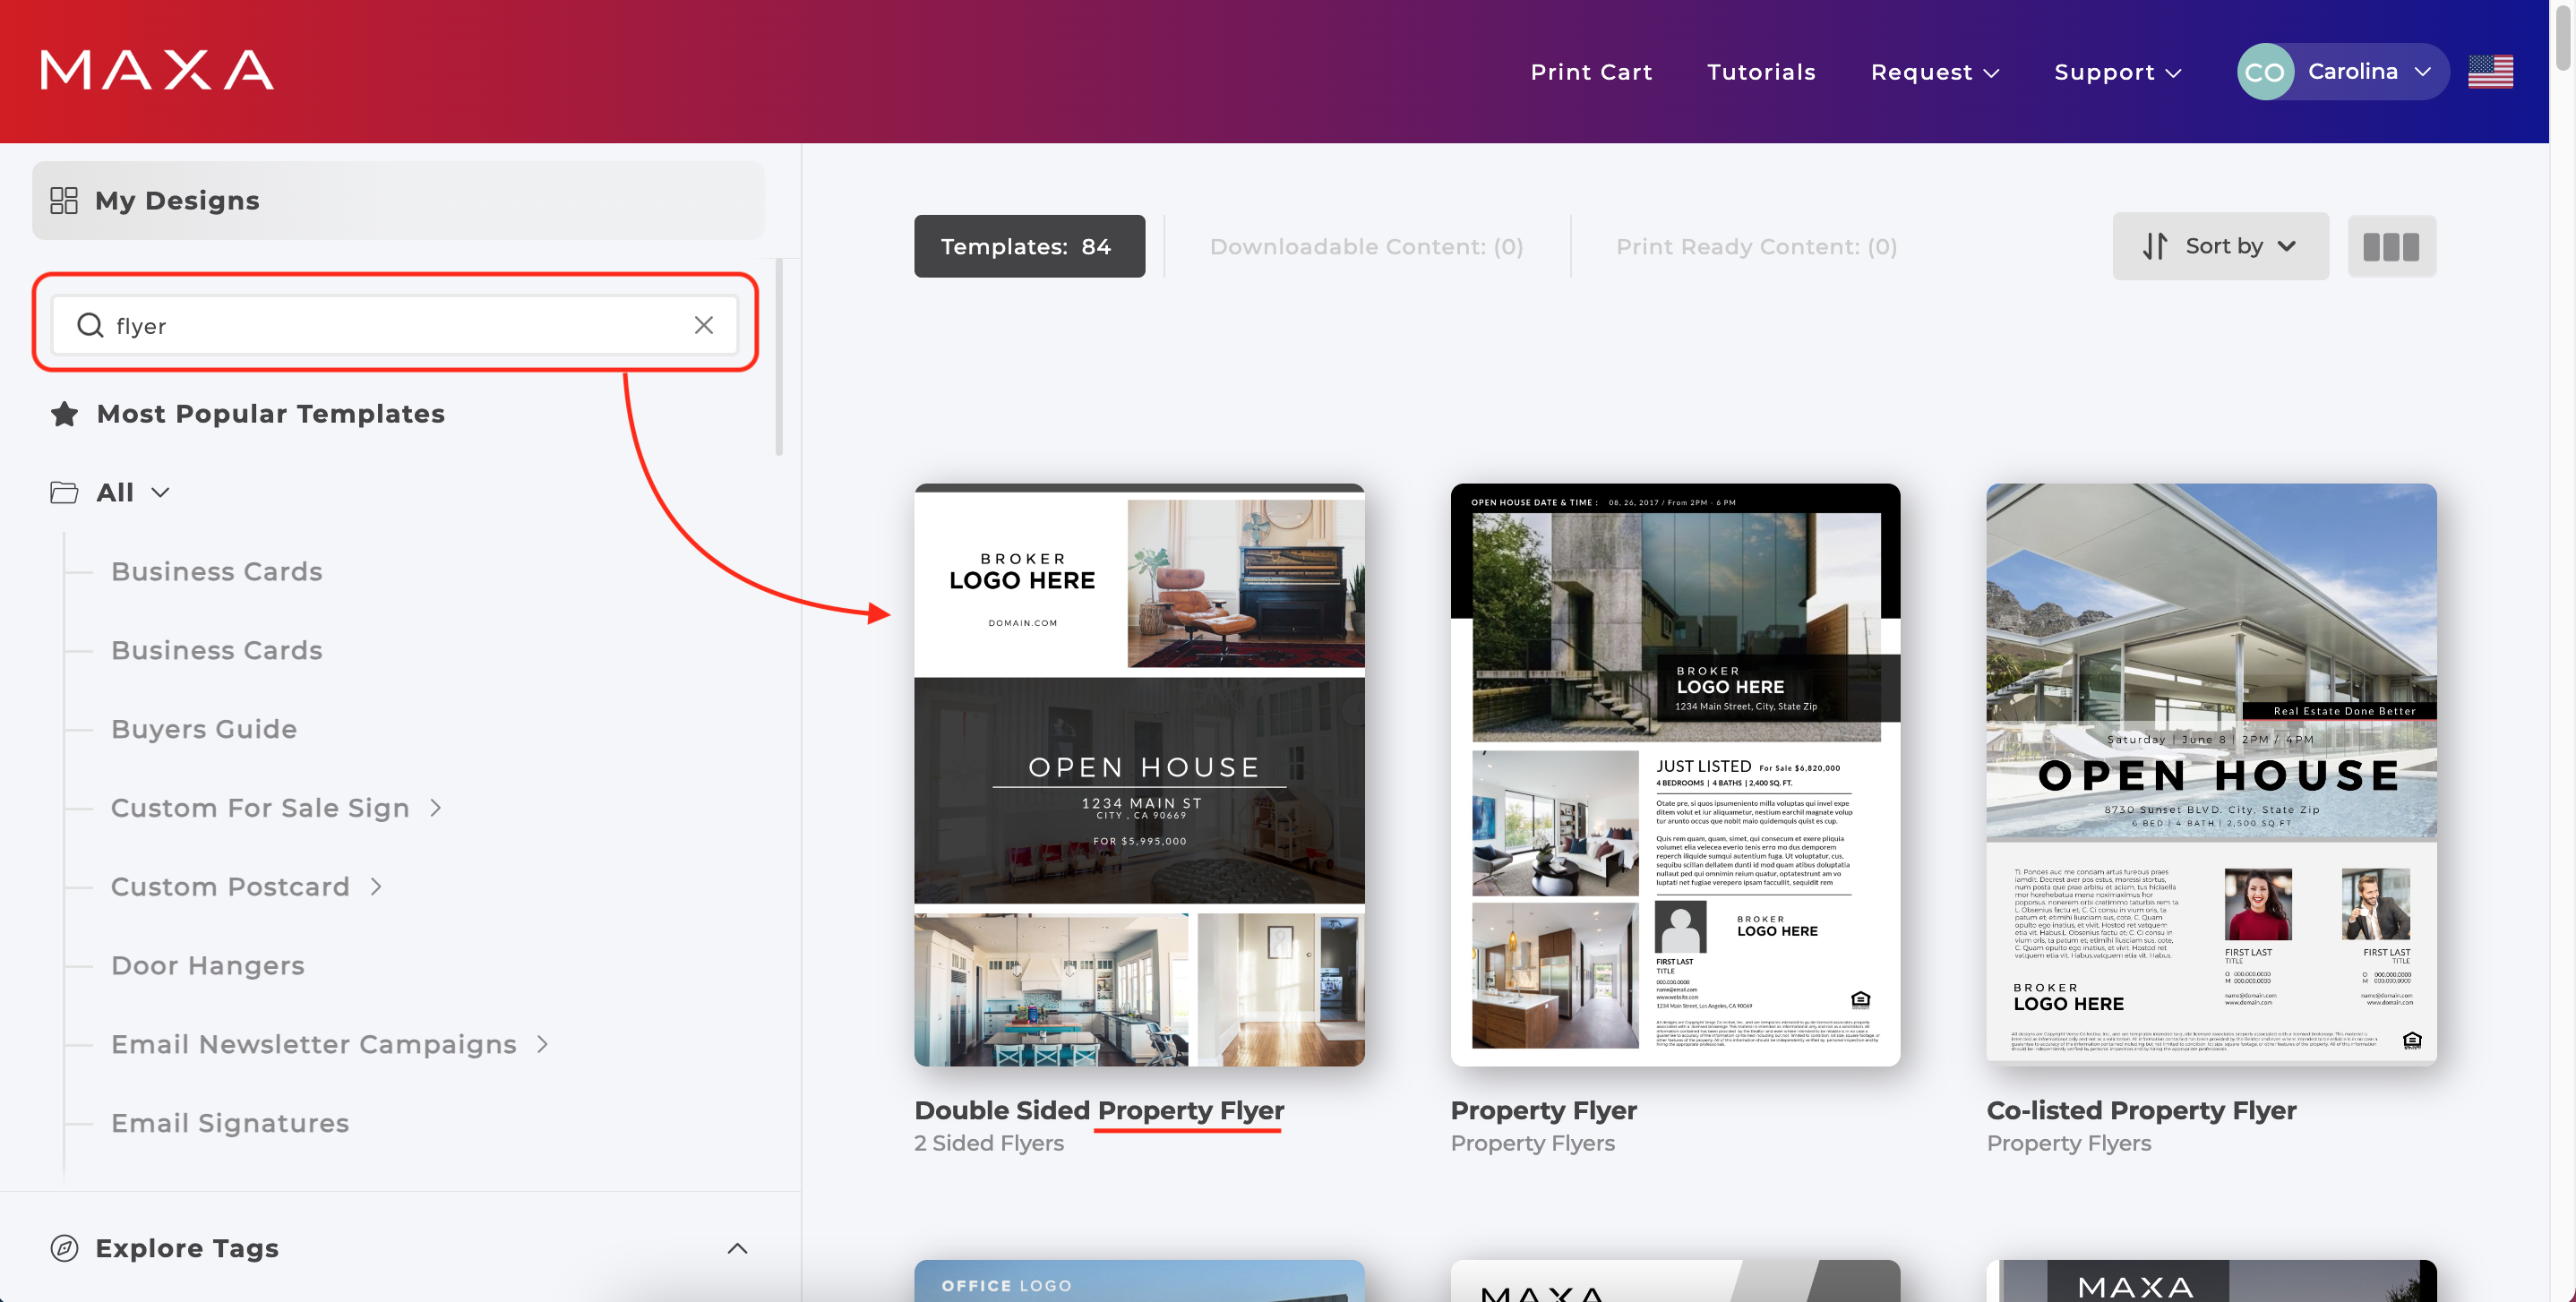Click Co-listed Property Flyer title
This screenshot has height=1302, width=2576.
coord(2141,1110)
